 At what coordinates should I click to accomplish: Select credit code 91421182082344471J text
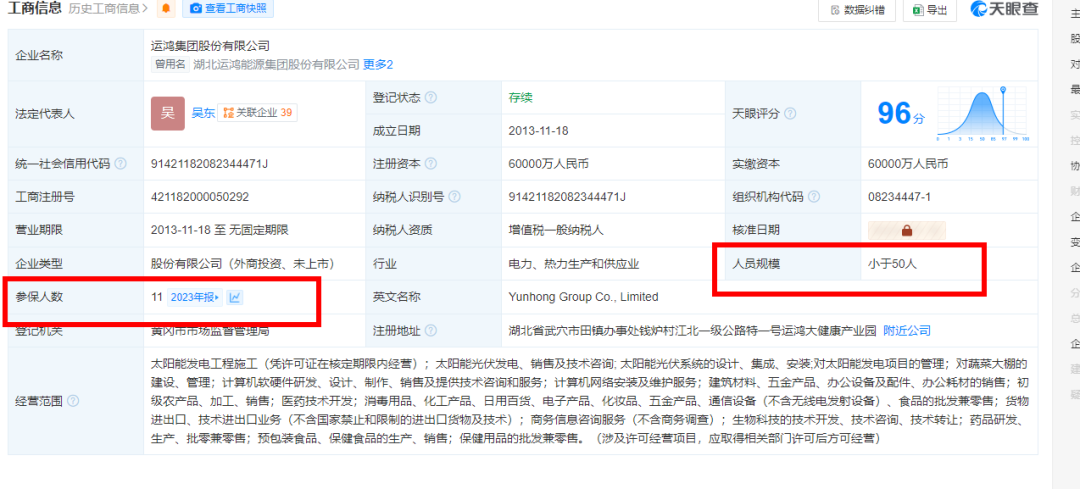pyautogui.click(x=209, y=164)
